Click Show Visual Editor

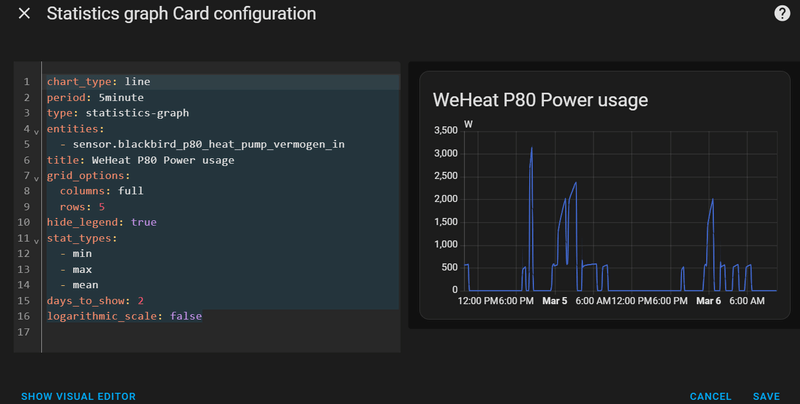tap(78, 396)
